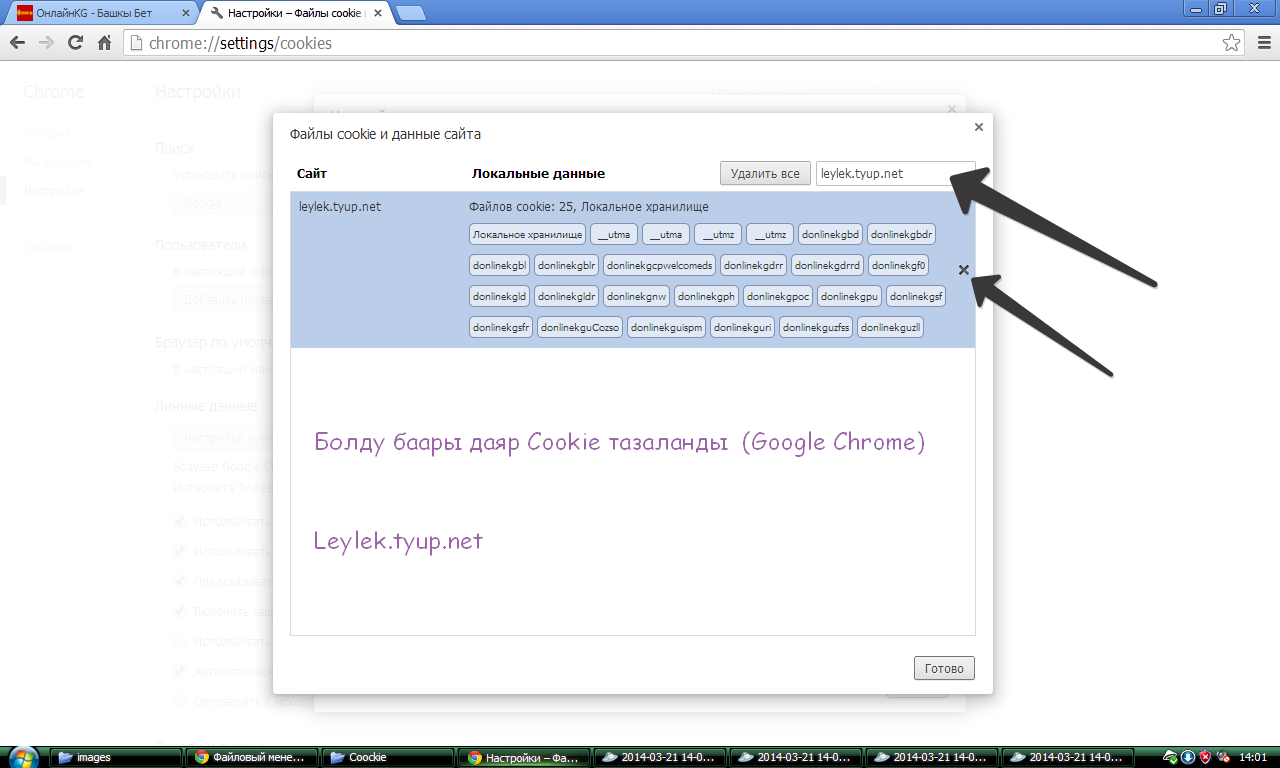Open the donlinekgbdr cookie chip

[901, 235]
